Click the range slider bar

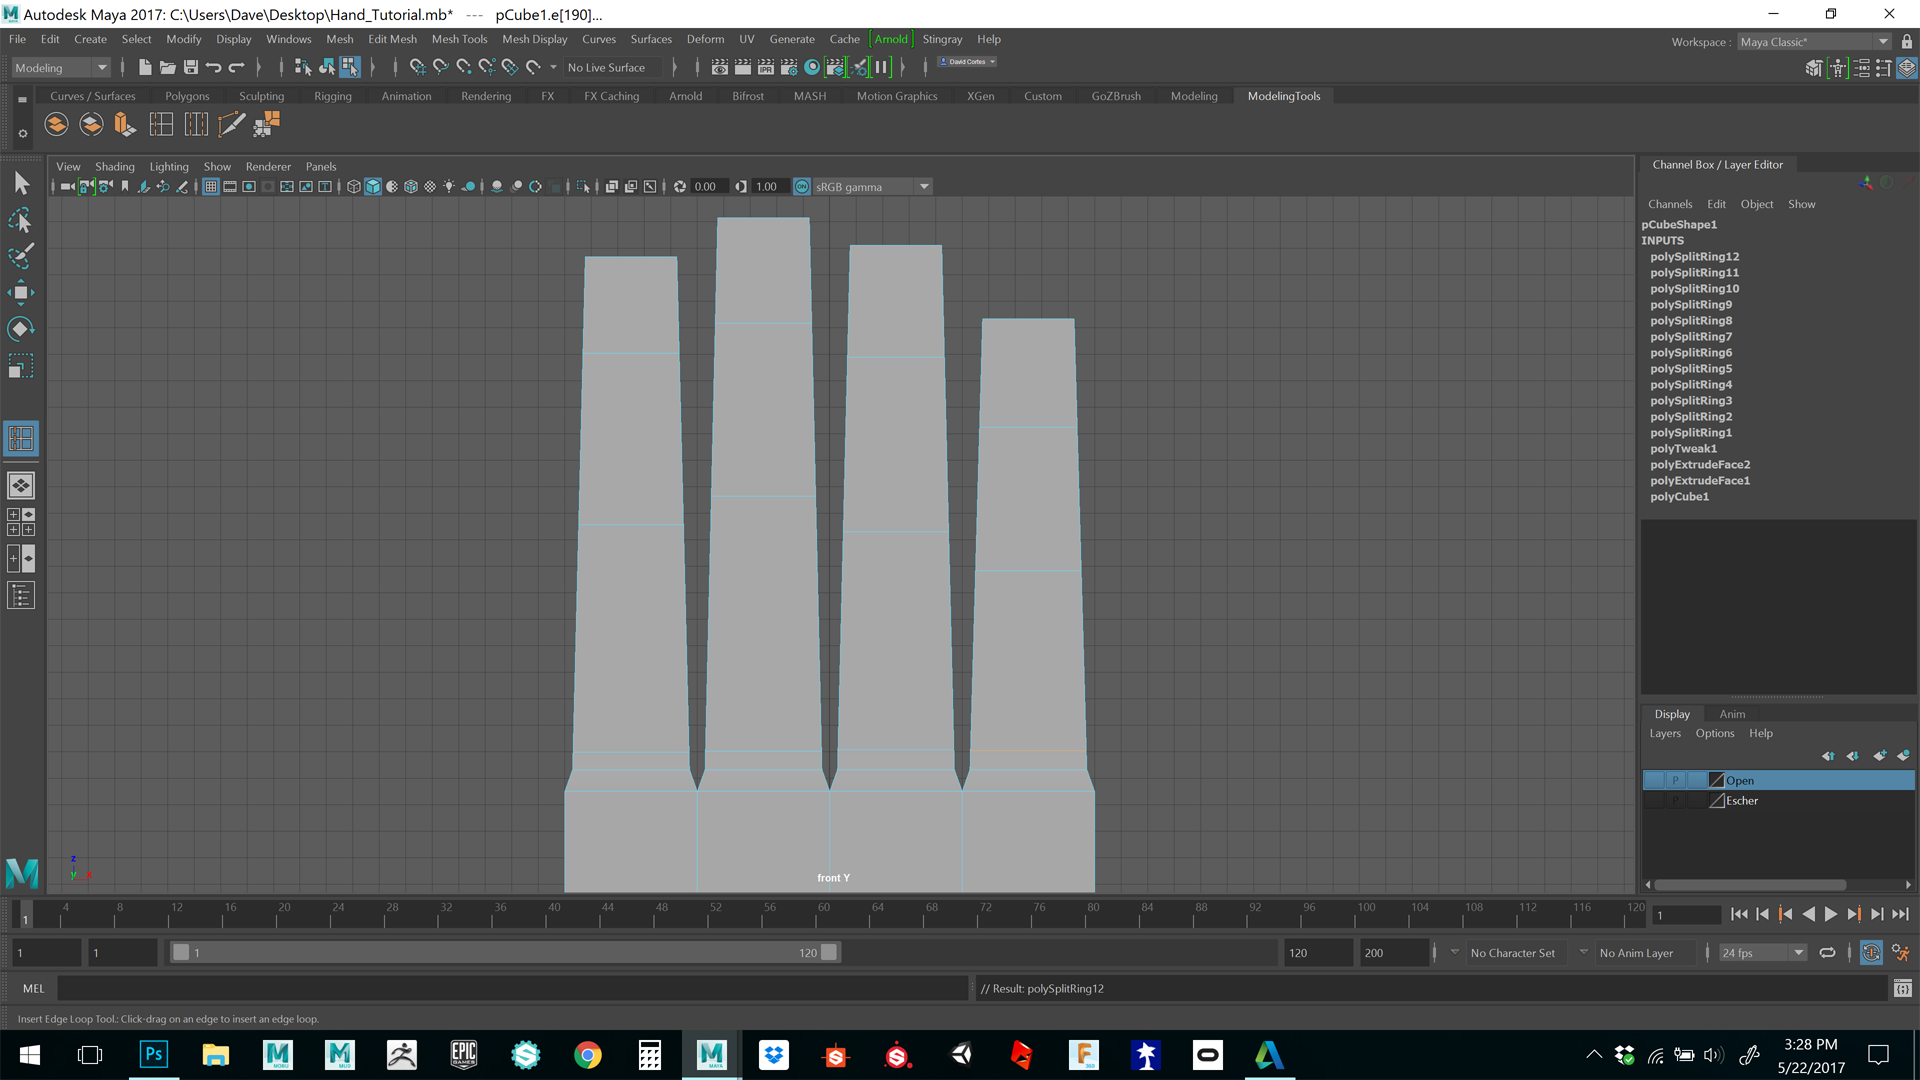click(x=505, y=953)
